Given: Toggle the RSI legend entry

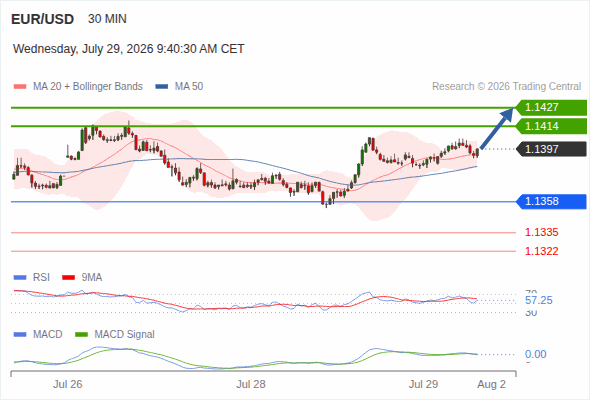Looking at the screenshot, I should click(x=32, y=277).
